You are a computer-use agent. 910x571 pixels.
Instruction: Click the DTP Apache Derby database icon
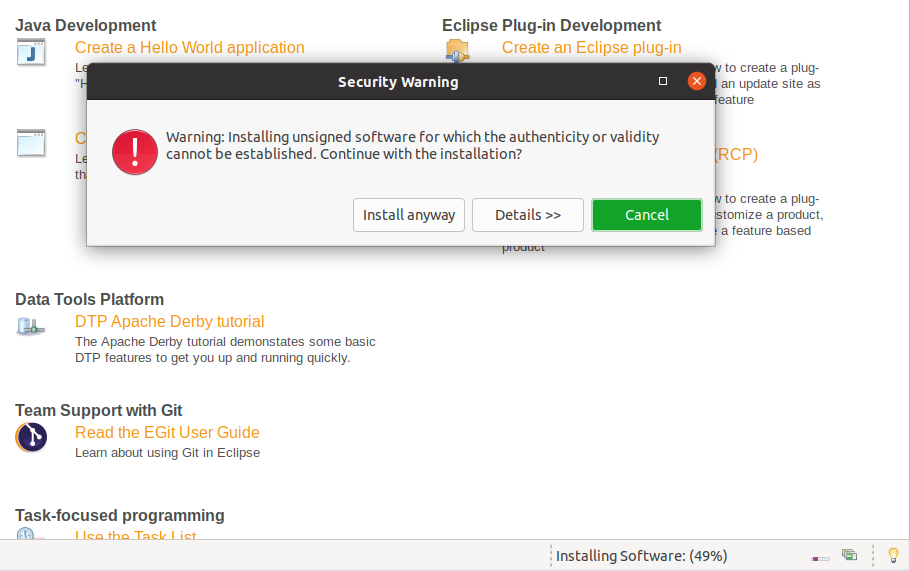click(31, 325)
